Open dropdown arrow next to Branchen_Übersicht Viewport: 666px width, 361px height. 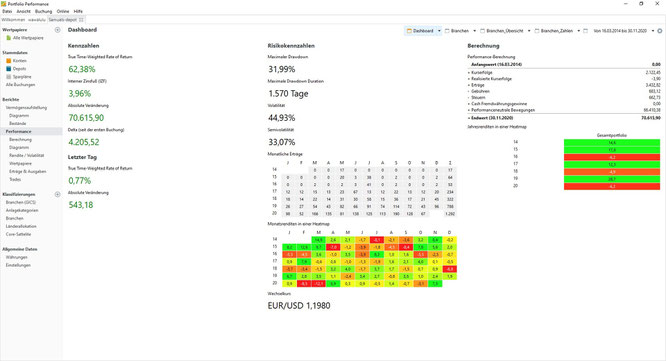pos(529,31)
